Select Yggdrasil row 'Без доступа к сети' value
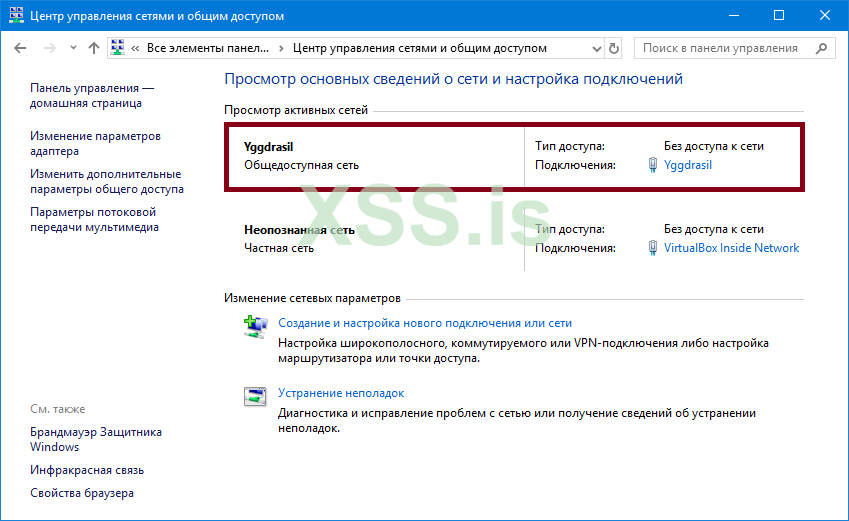The width and height of the screenshot is (849, 521). tap(714, 146)
